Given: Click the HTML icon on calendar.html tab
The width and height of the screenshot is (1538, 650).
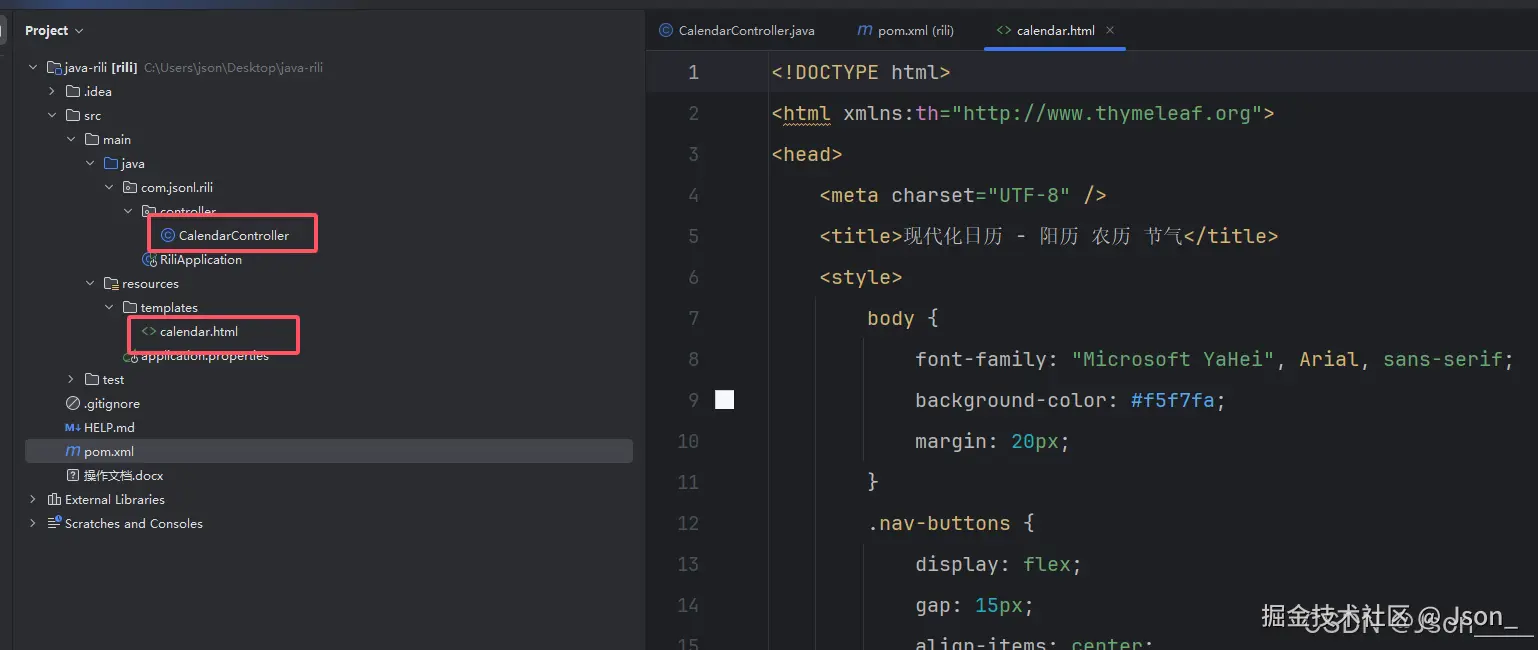Looking at the screenshot, I should click(1003, 31).
